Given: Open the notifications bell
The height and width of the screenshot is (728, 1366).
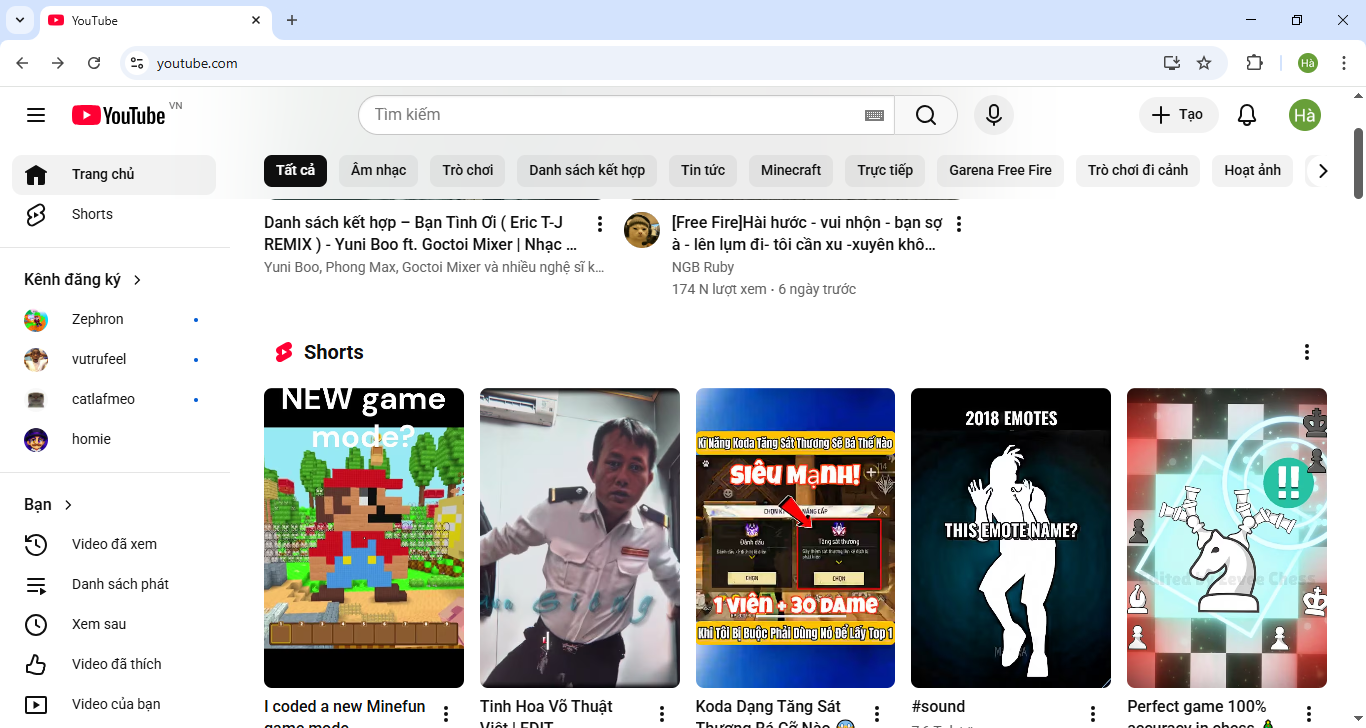Looking at the screenshot, I should [1246, 115].
